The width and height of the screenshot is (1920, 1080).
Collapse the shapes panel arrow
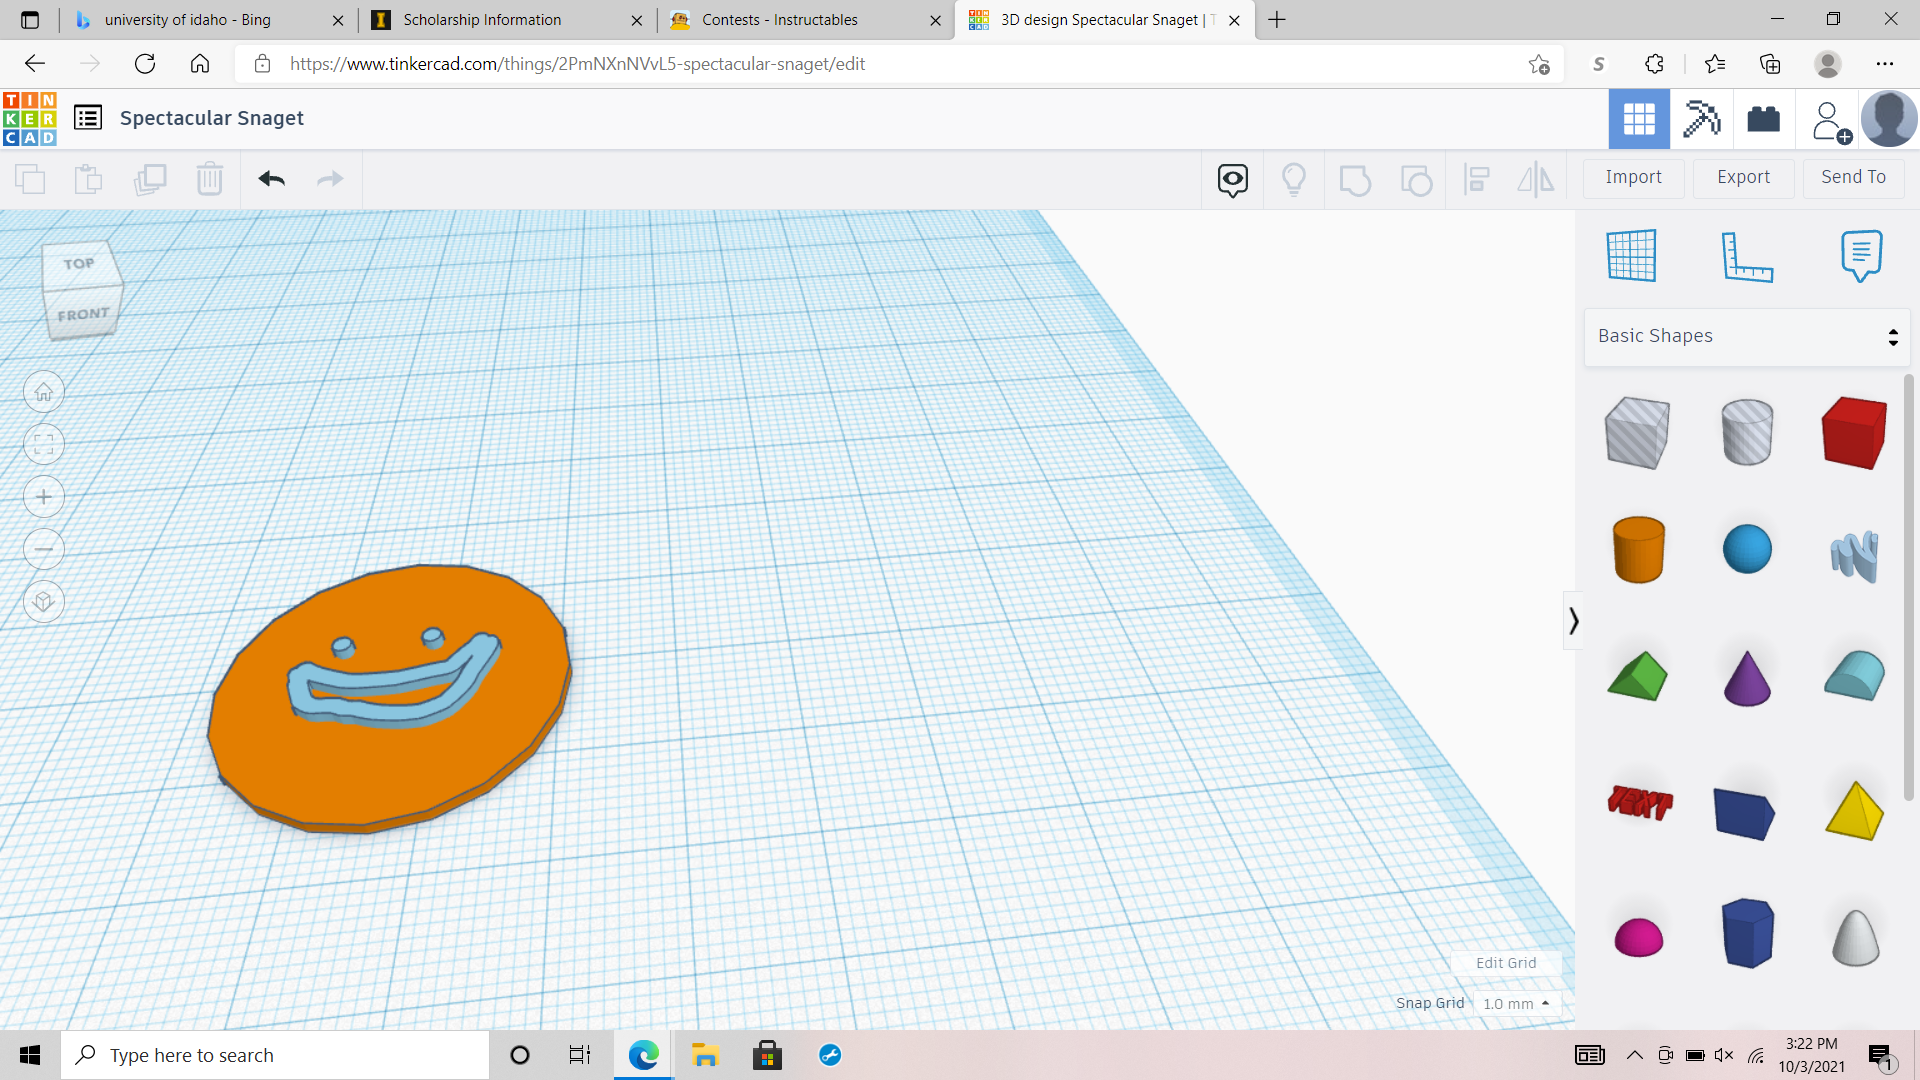[x=1573, y=621]
